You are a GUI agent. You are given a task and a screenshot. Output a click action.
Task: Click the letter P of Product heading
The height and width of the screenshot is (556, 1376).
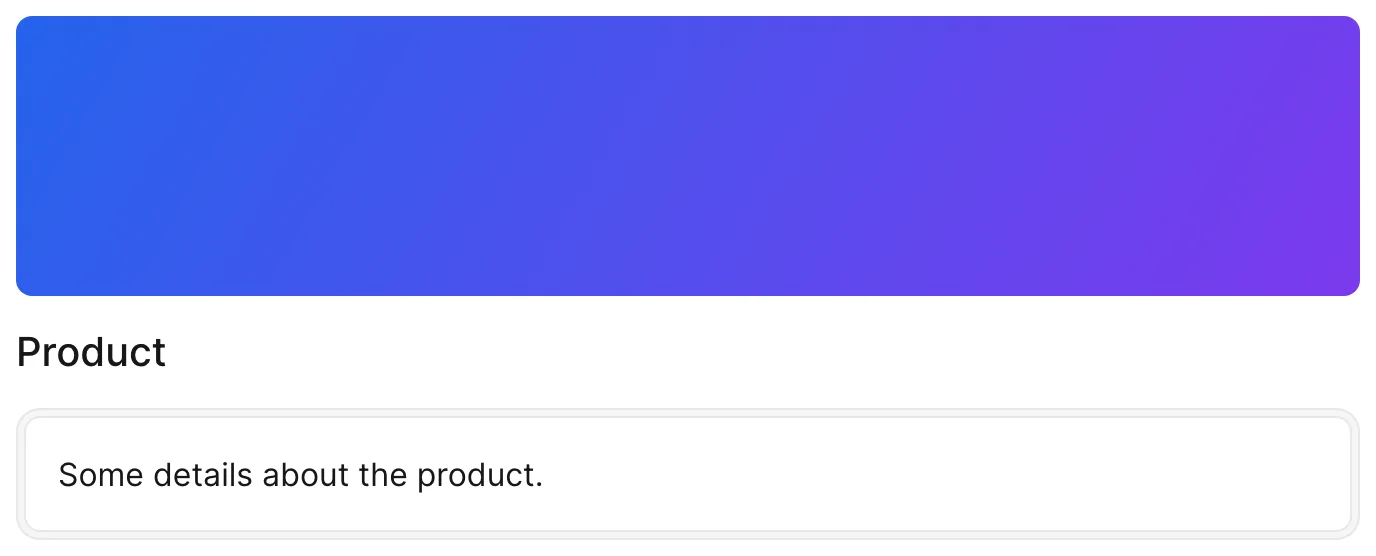[x=29, y=353]
